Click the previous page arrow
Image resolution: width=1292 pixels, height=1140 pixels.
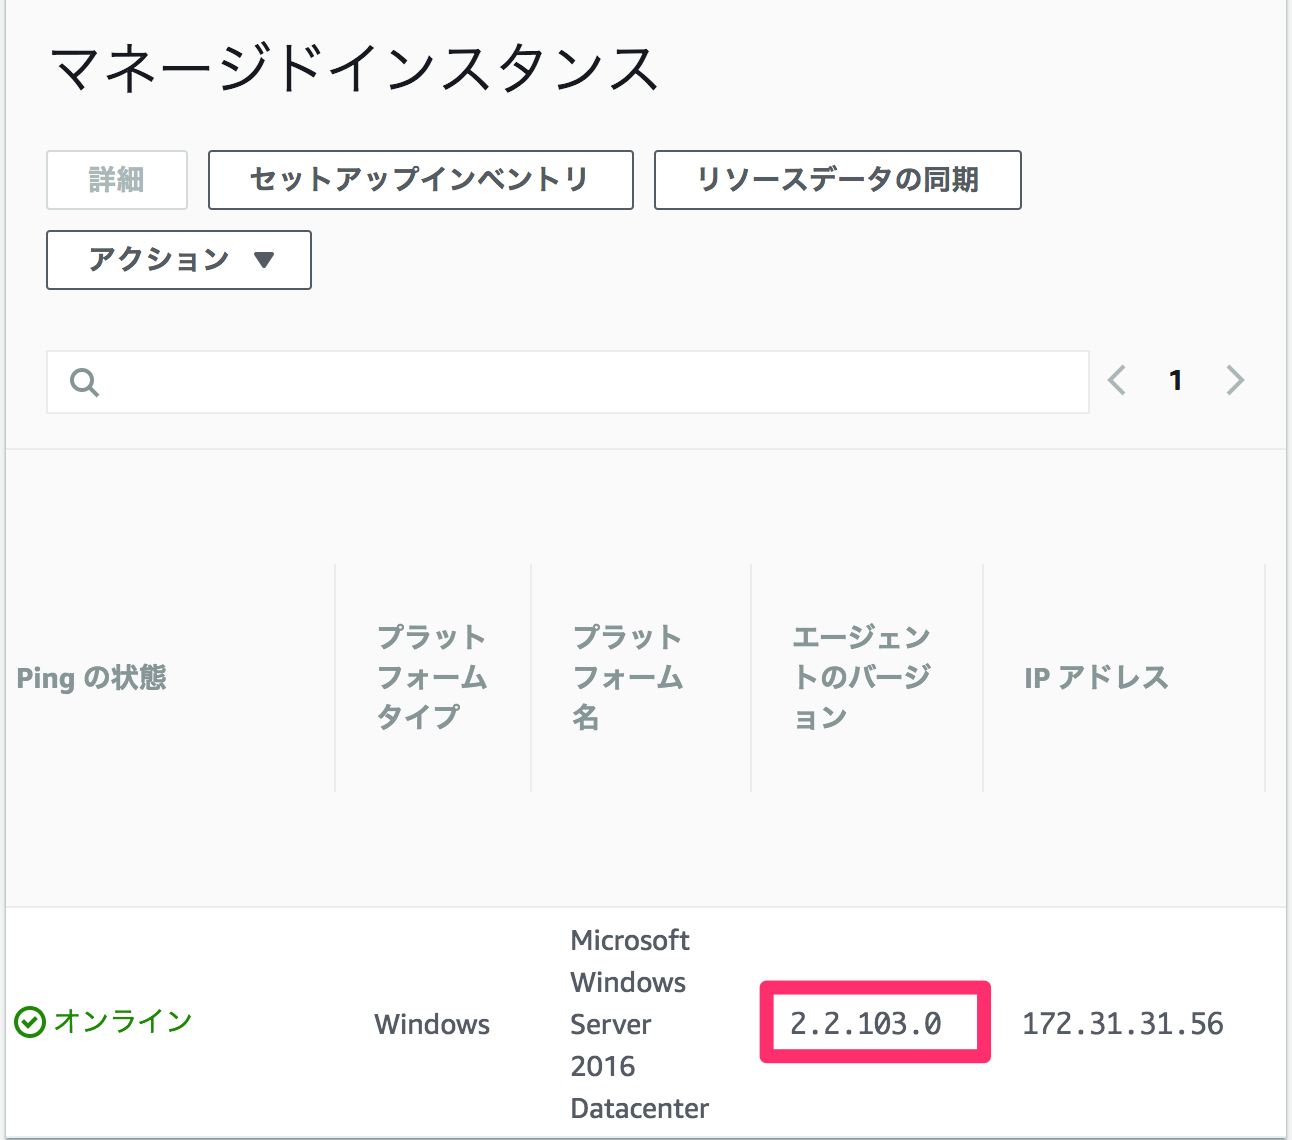click(x=1116, y=380)
